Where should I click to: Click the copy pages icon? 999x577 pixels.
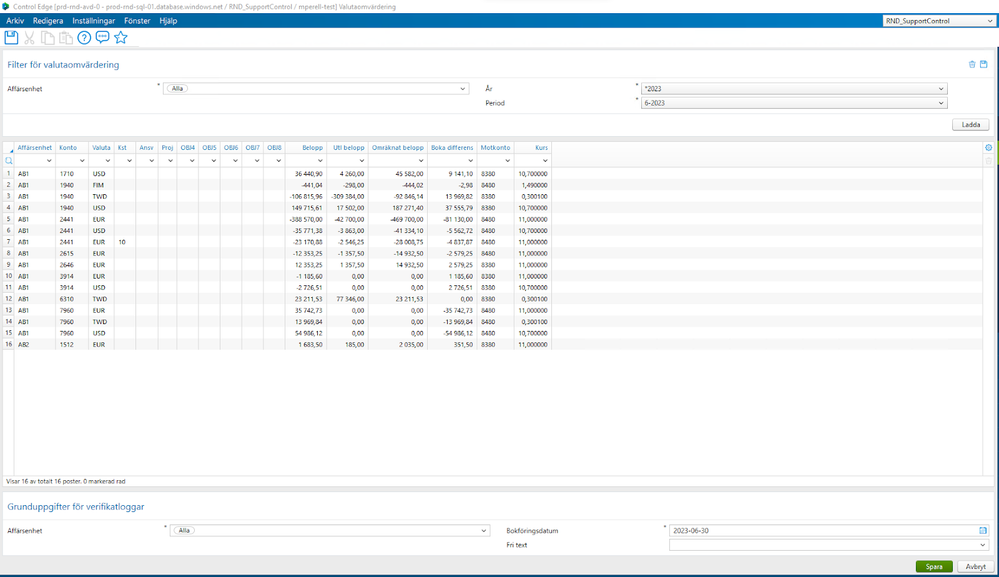pos(48,38)
